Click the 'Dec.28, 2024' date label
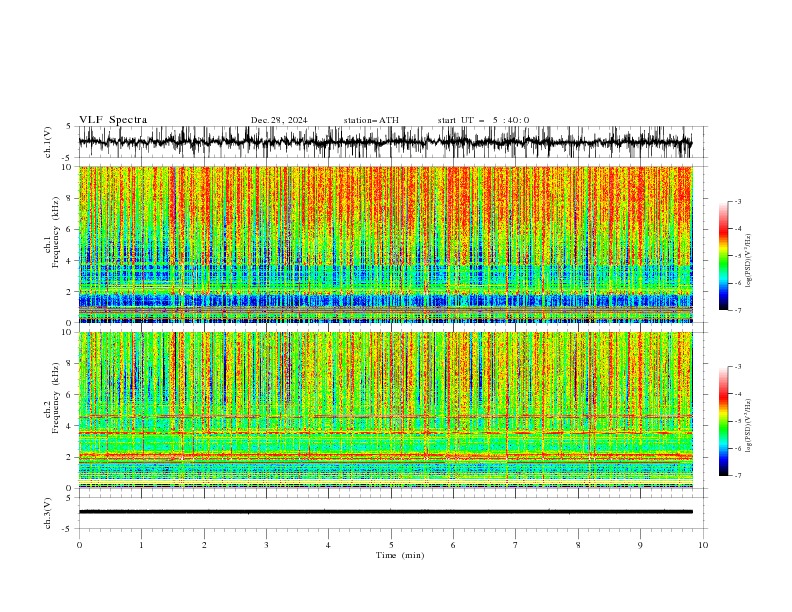792x612 pixels. tap(279, 120)
